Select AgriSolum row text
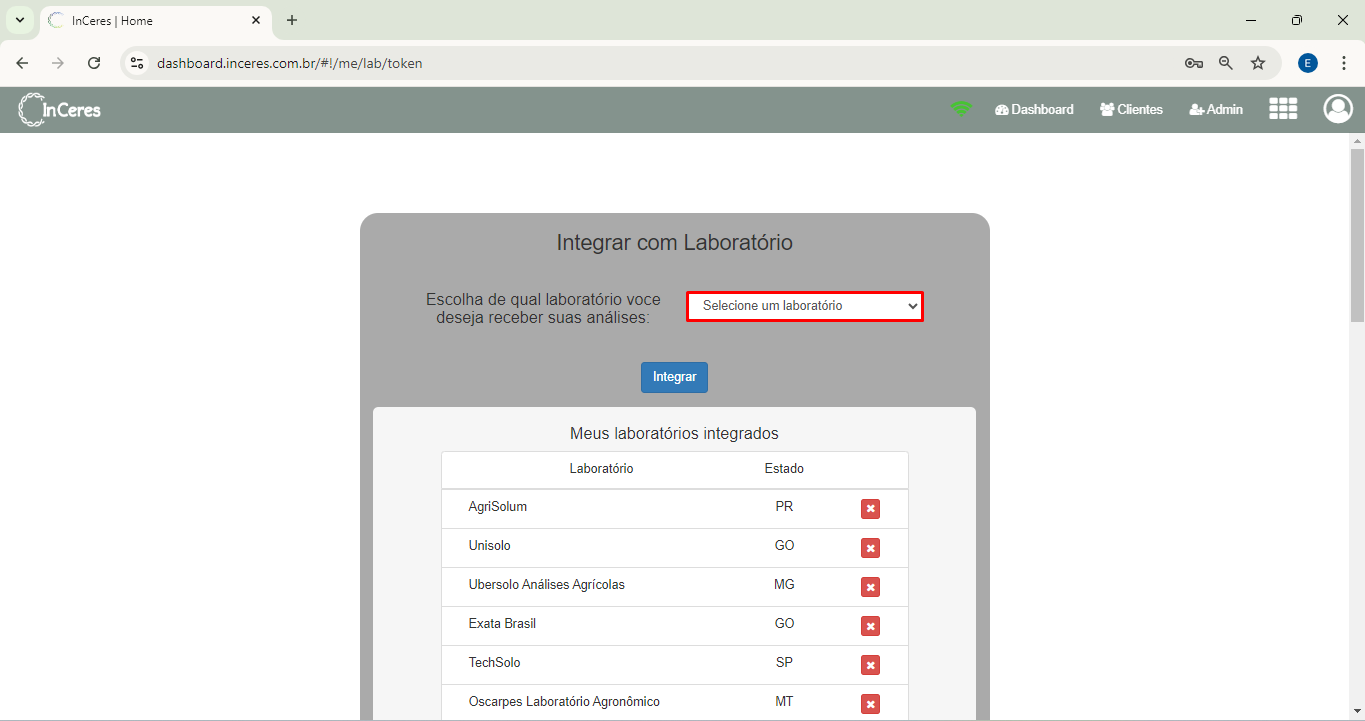 [x=498, y=507]
